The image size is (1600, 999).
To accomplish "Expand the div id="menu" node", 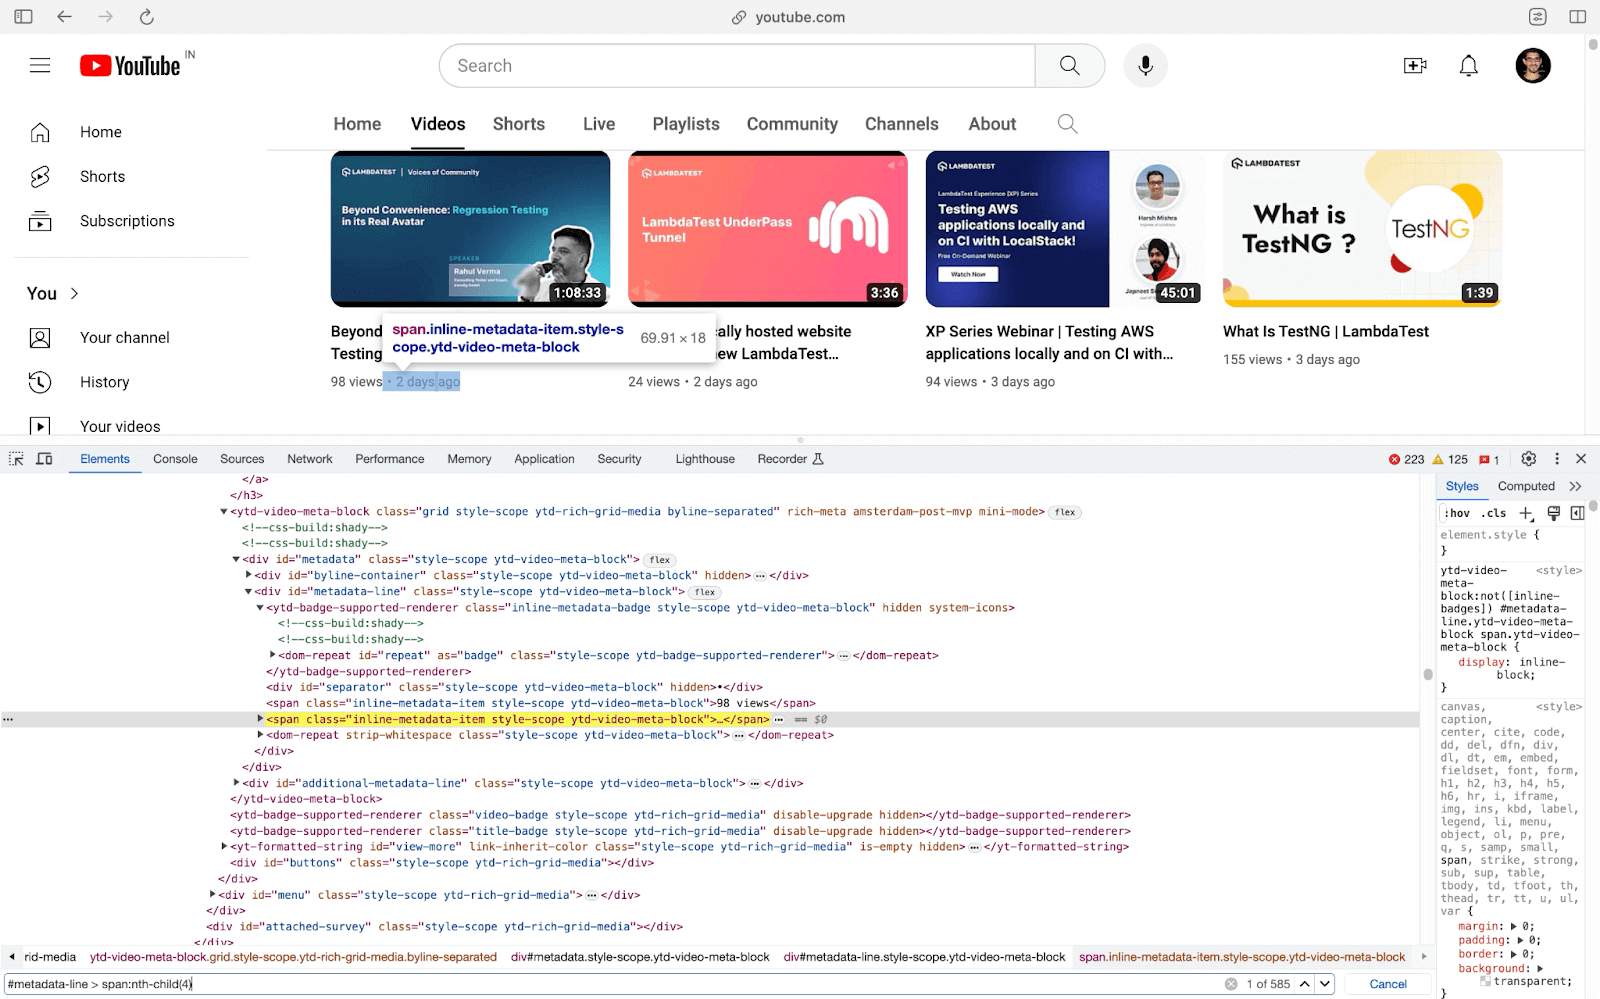I will point(213,895).
